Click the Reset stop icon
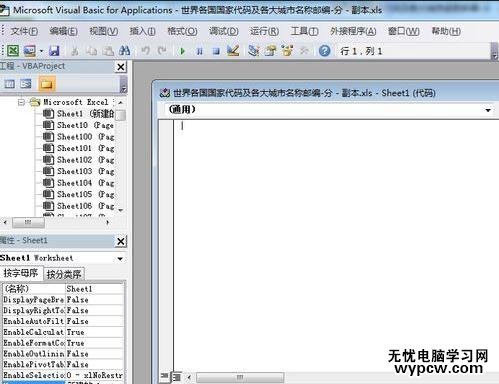 pos(216,51)
